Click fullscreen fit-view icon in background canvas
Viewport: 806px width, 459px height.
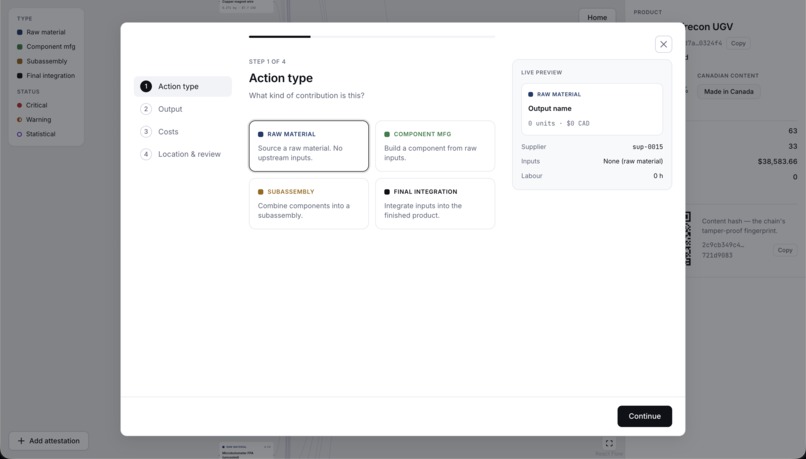point(609,443)
